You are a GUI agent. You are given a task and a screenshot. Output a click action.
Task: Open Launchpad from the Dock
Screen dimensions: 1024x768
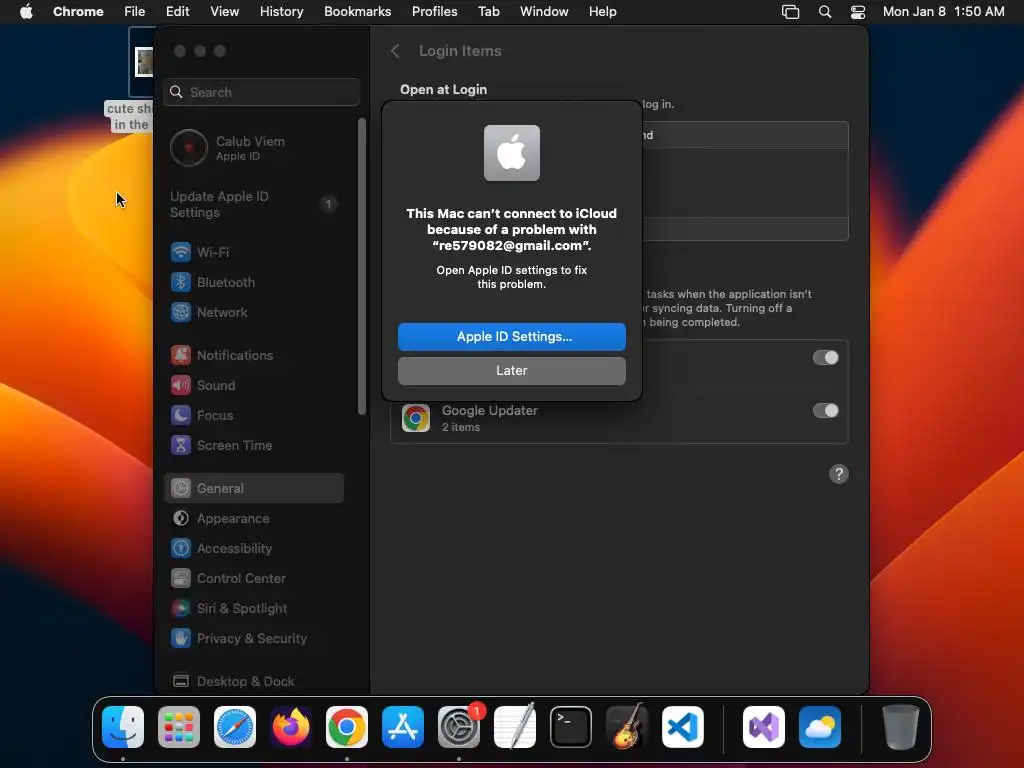(179, 727)
